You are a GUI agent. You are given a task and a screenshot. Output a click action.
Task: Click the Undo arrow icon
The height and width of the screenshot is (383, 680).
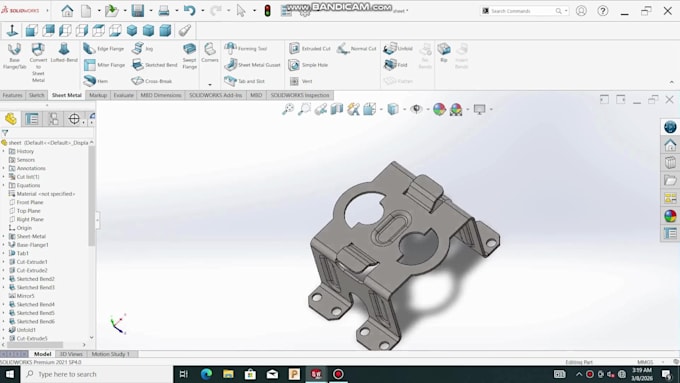(x=190, y=10)
